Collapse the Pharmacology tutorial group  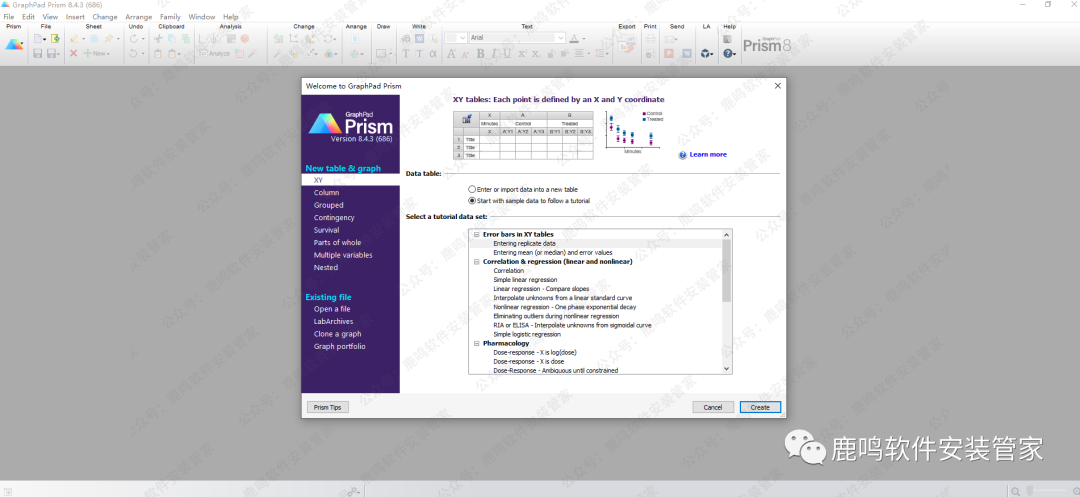(x=477, y=343)
